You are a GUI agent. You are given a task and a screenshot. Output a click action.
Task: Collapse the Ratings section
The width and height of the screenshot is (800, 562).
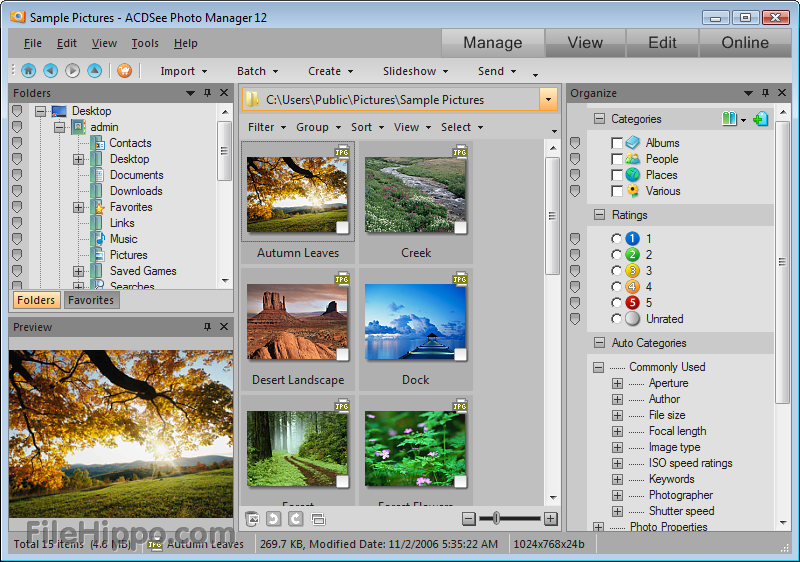599,215
